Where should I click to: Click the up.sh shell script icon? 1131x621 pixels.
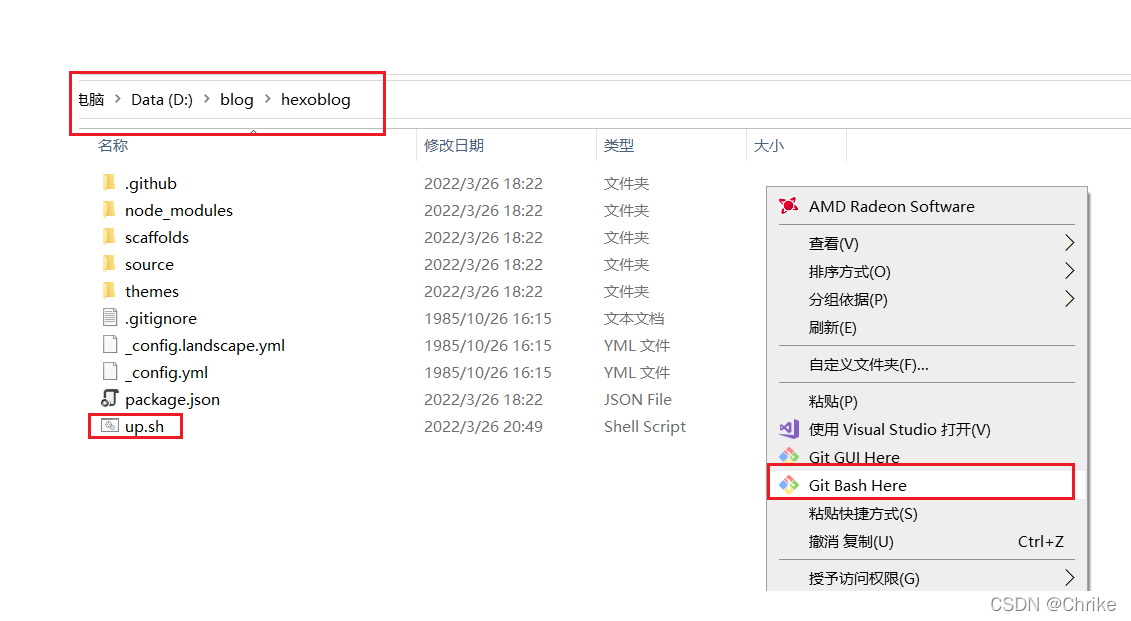pos(110,426)
